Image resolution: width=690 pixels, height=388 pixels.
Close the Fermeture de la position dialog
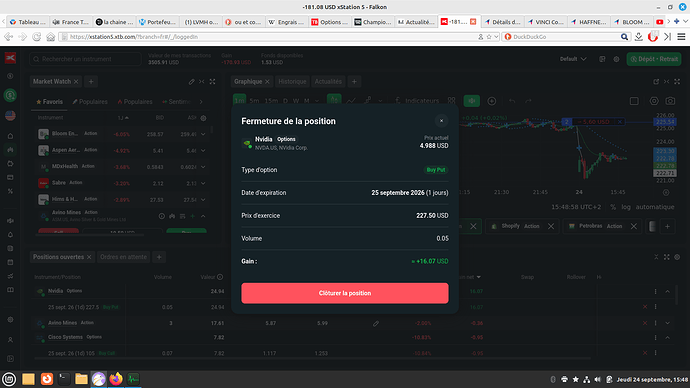point(441,121)
